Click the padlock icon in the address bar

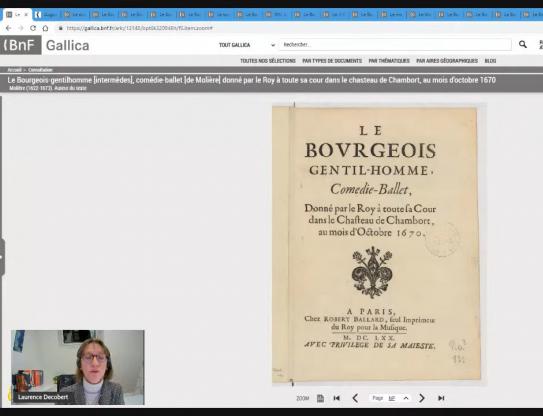61,28
